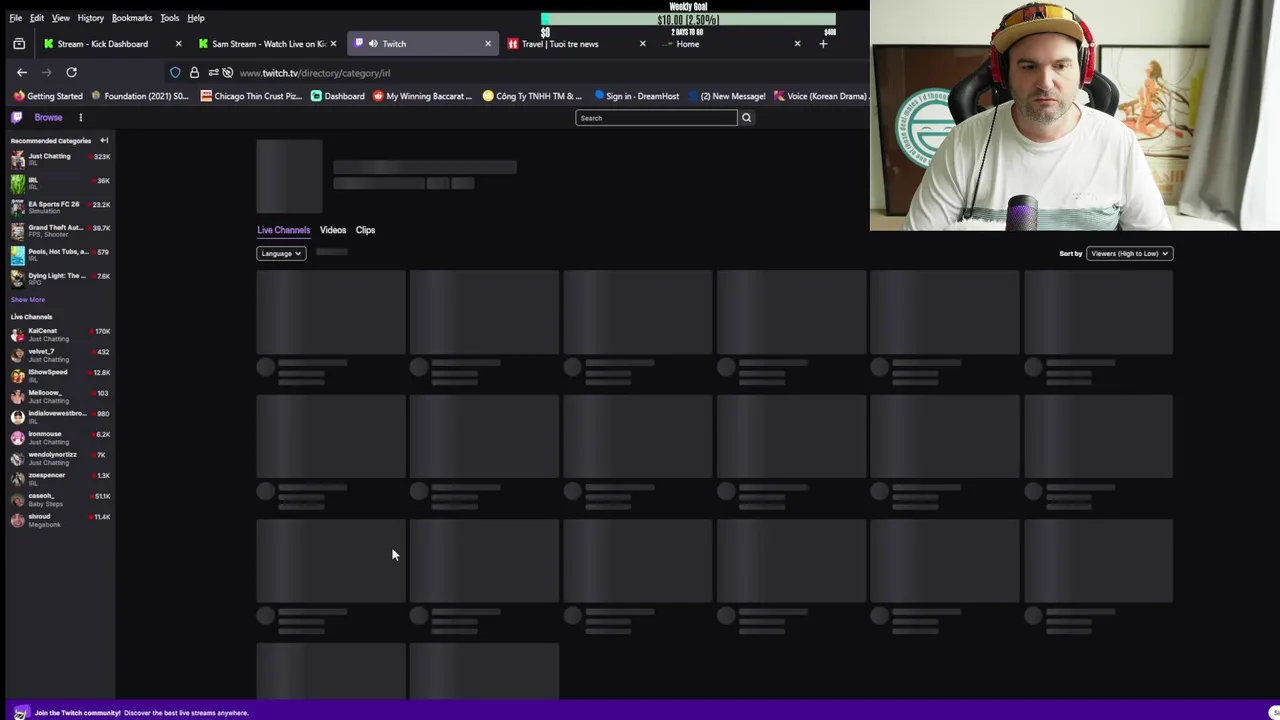The image size is (1280, 720).
Task: Open the History menu
Action: click(90, 18)
